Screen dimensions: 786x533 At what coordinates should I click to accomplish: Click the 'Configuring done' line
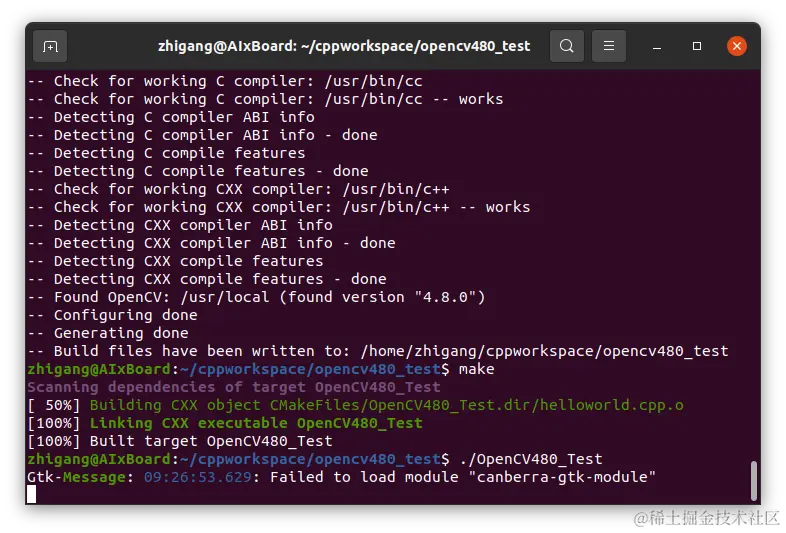[x=113, y=315]
